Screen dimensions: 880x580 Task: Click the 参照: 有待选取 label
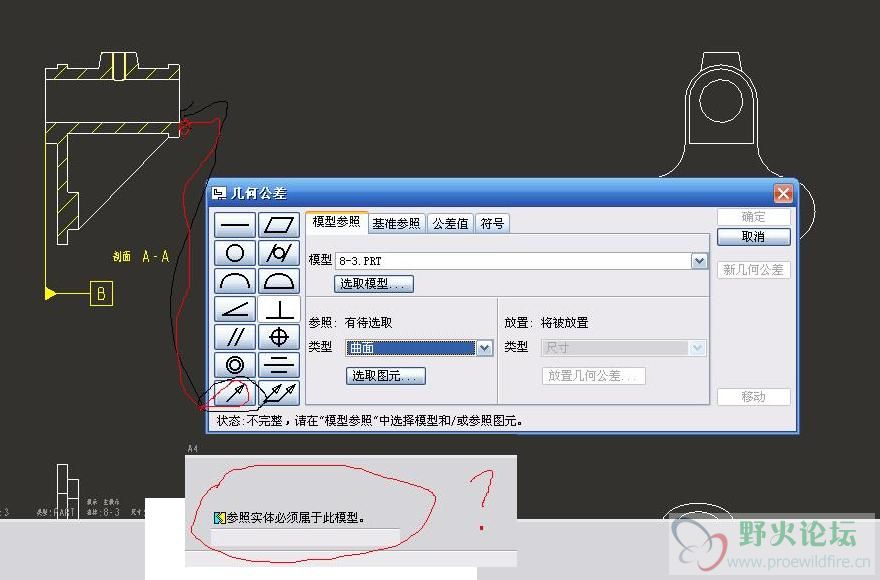click(350, 323)
